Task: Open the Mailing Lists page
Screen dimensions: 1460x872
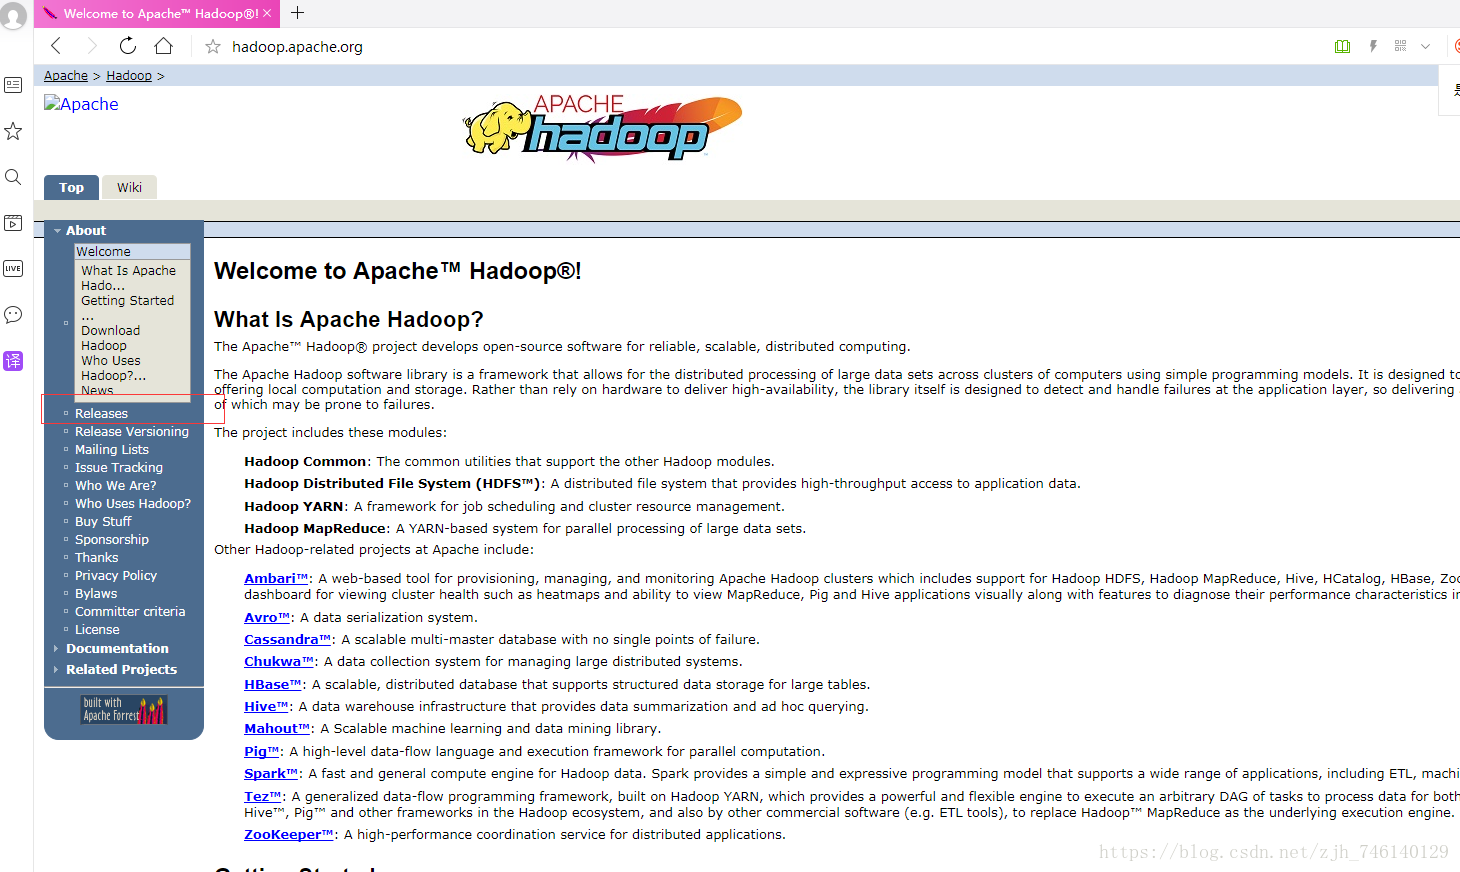Action: (112, 449)
